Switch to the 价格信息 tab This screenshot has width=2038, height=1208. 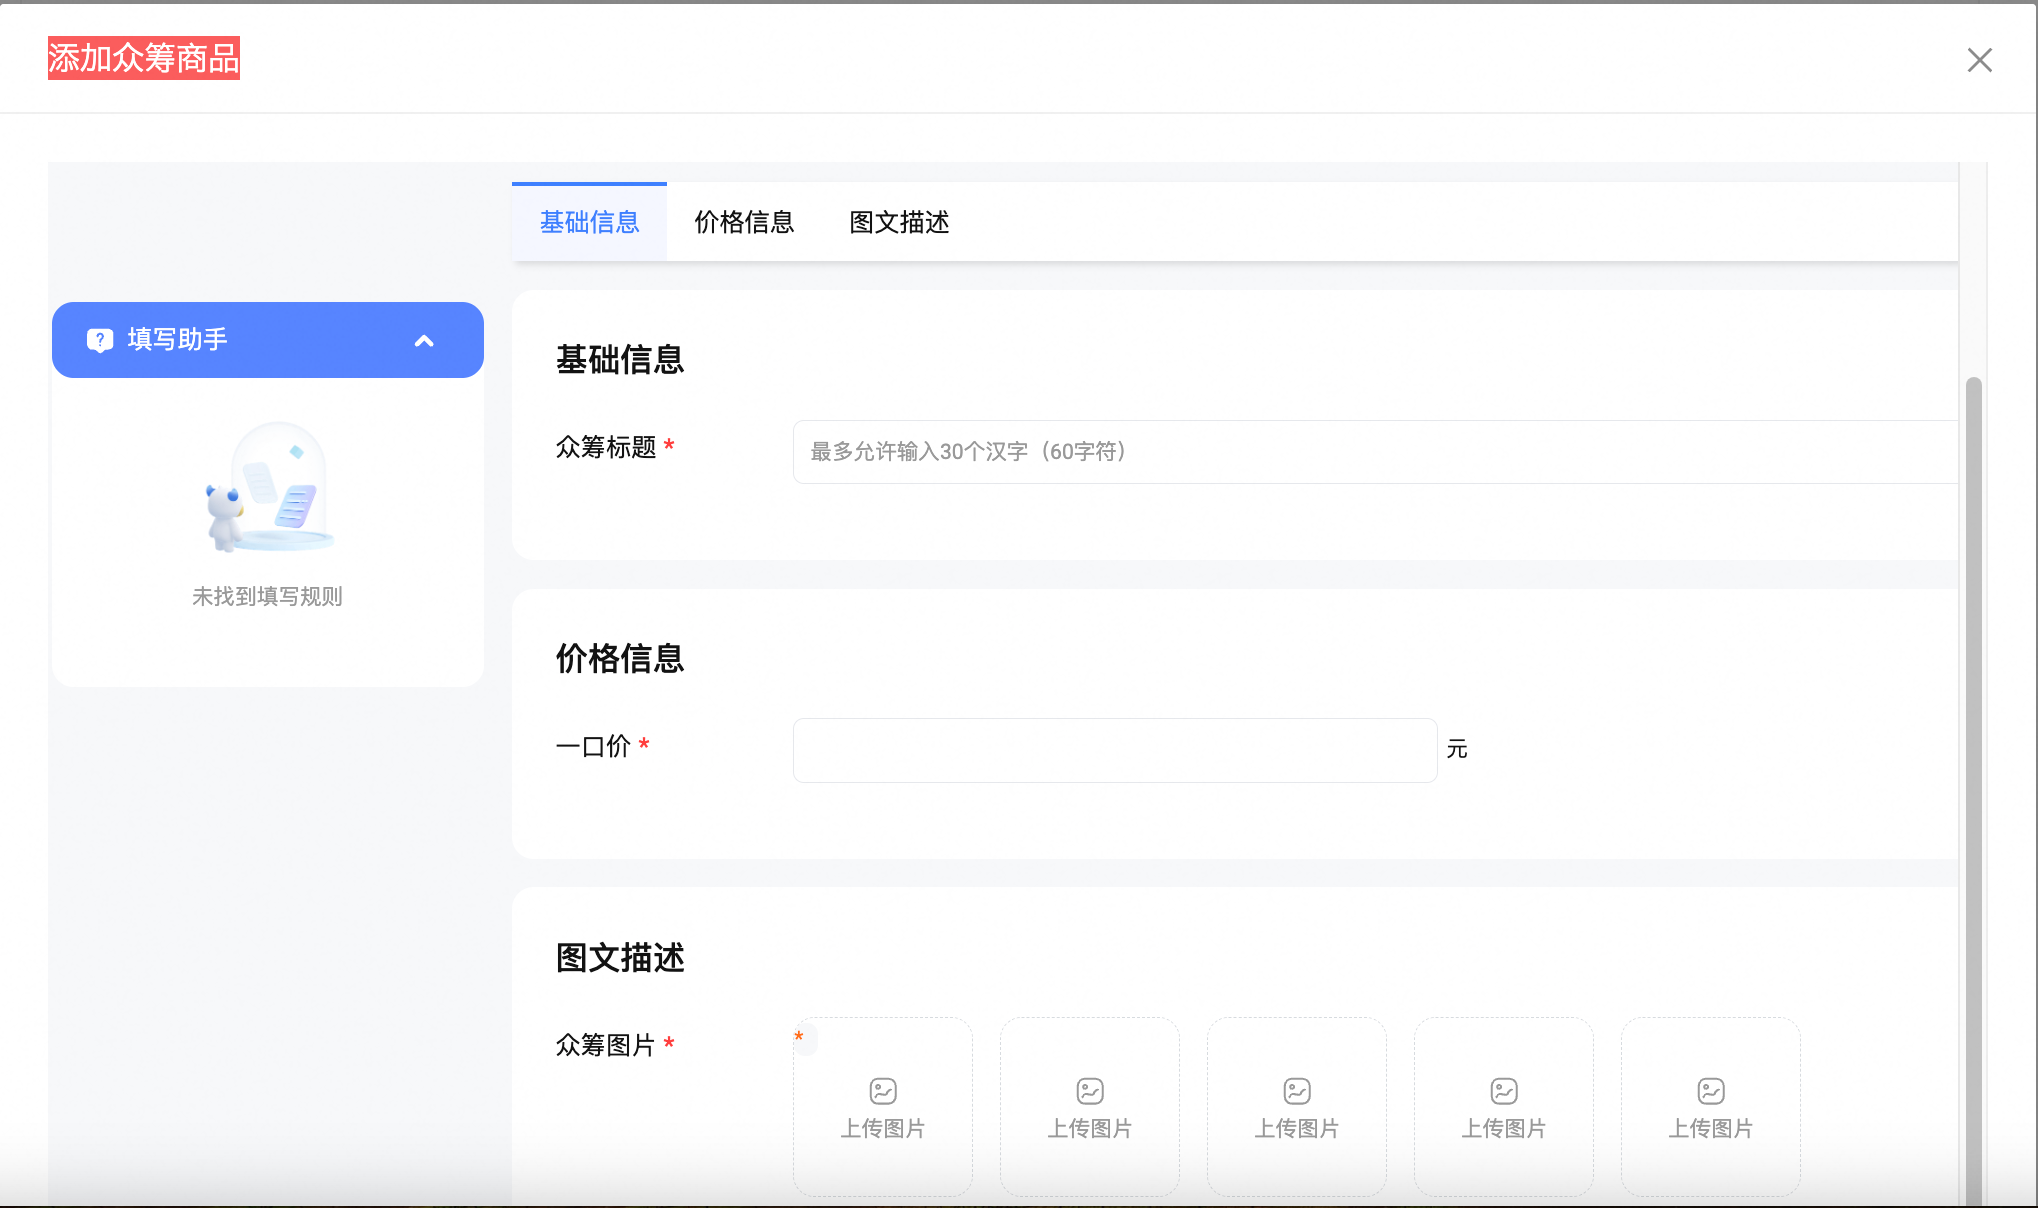[743, 222]
